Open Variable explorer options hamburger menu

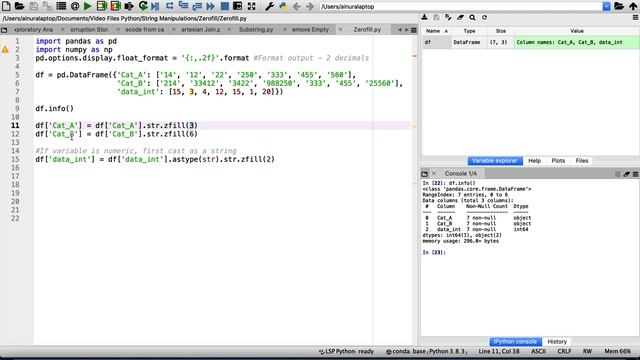point(635,18)
